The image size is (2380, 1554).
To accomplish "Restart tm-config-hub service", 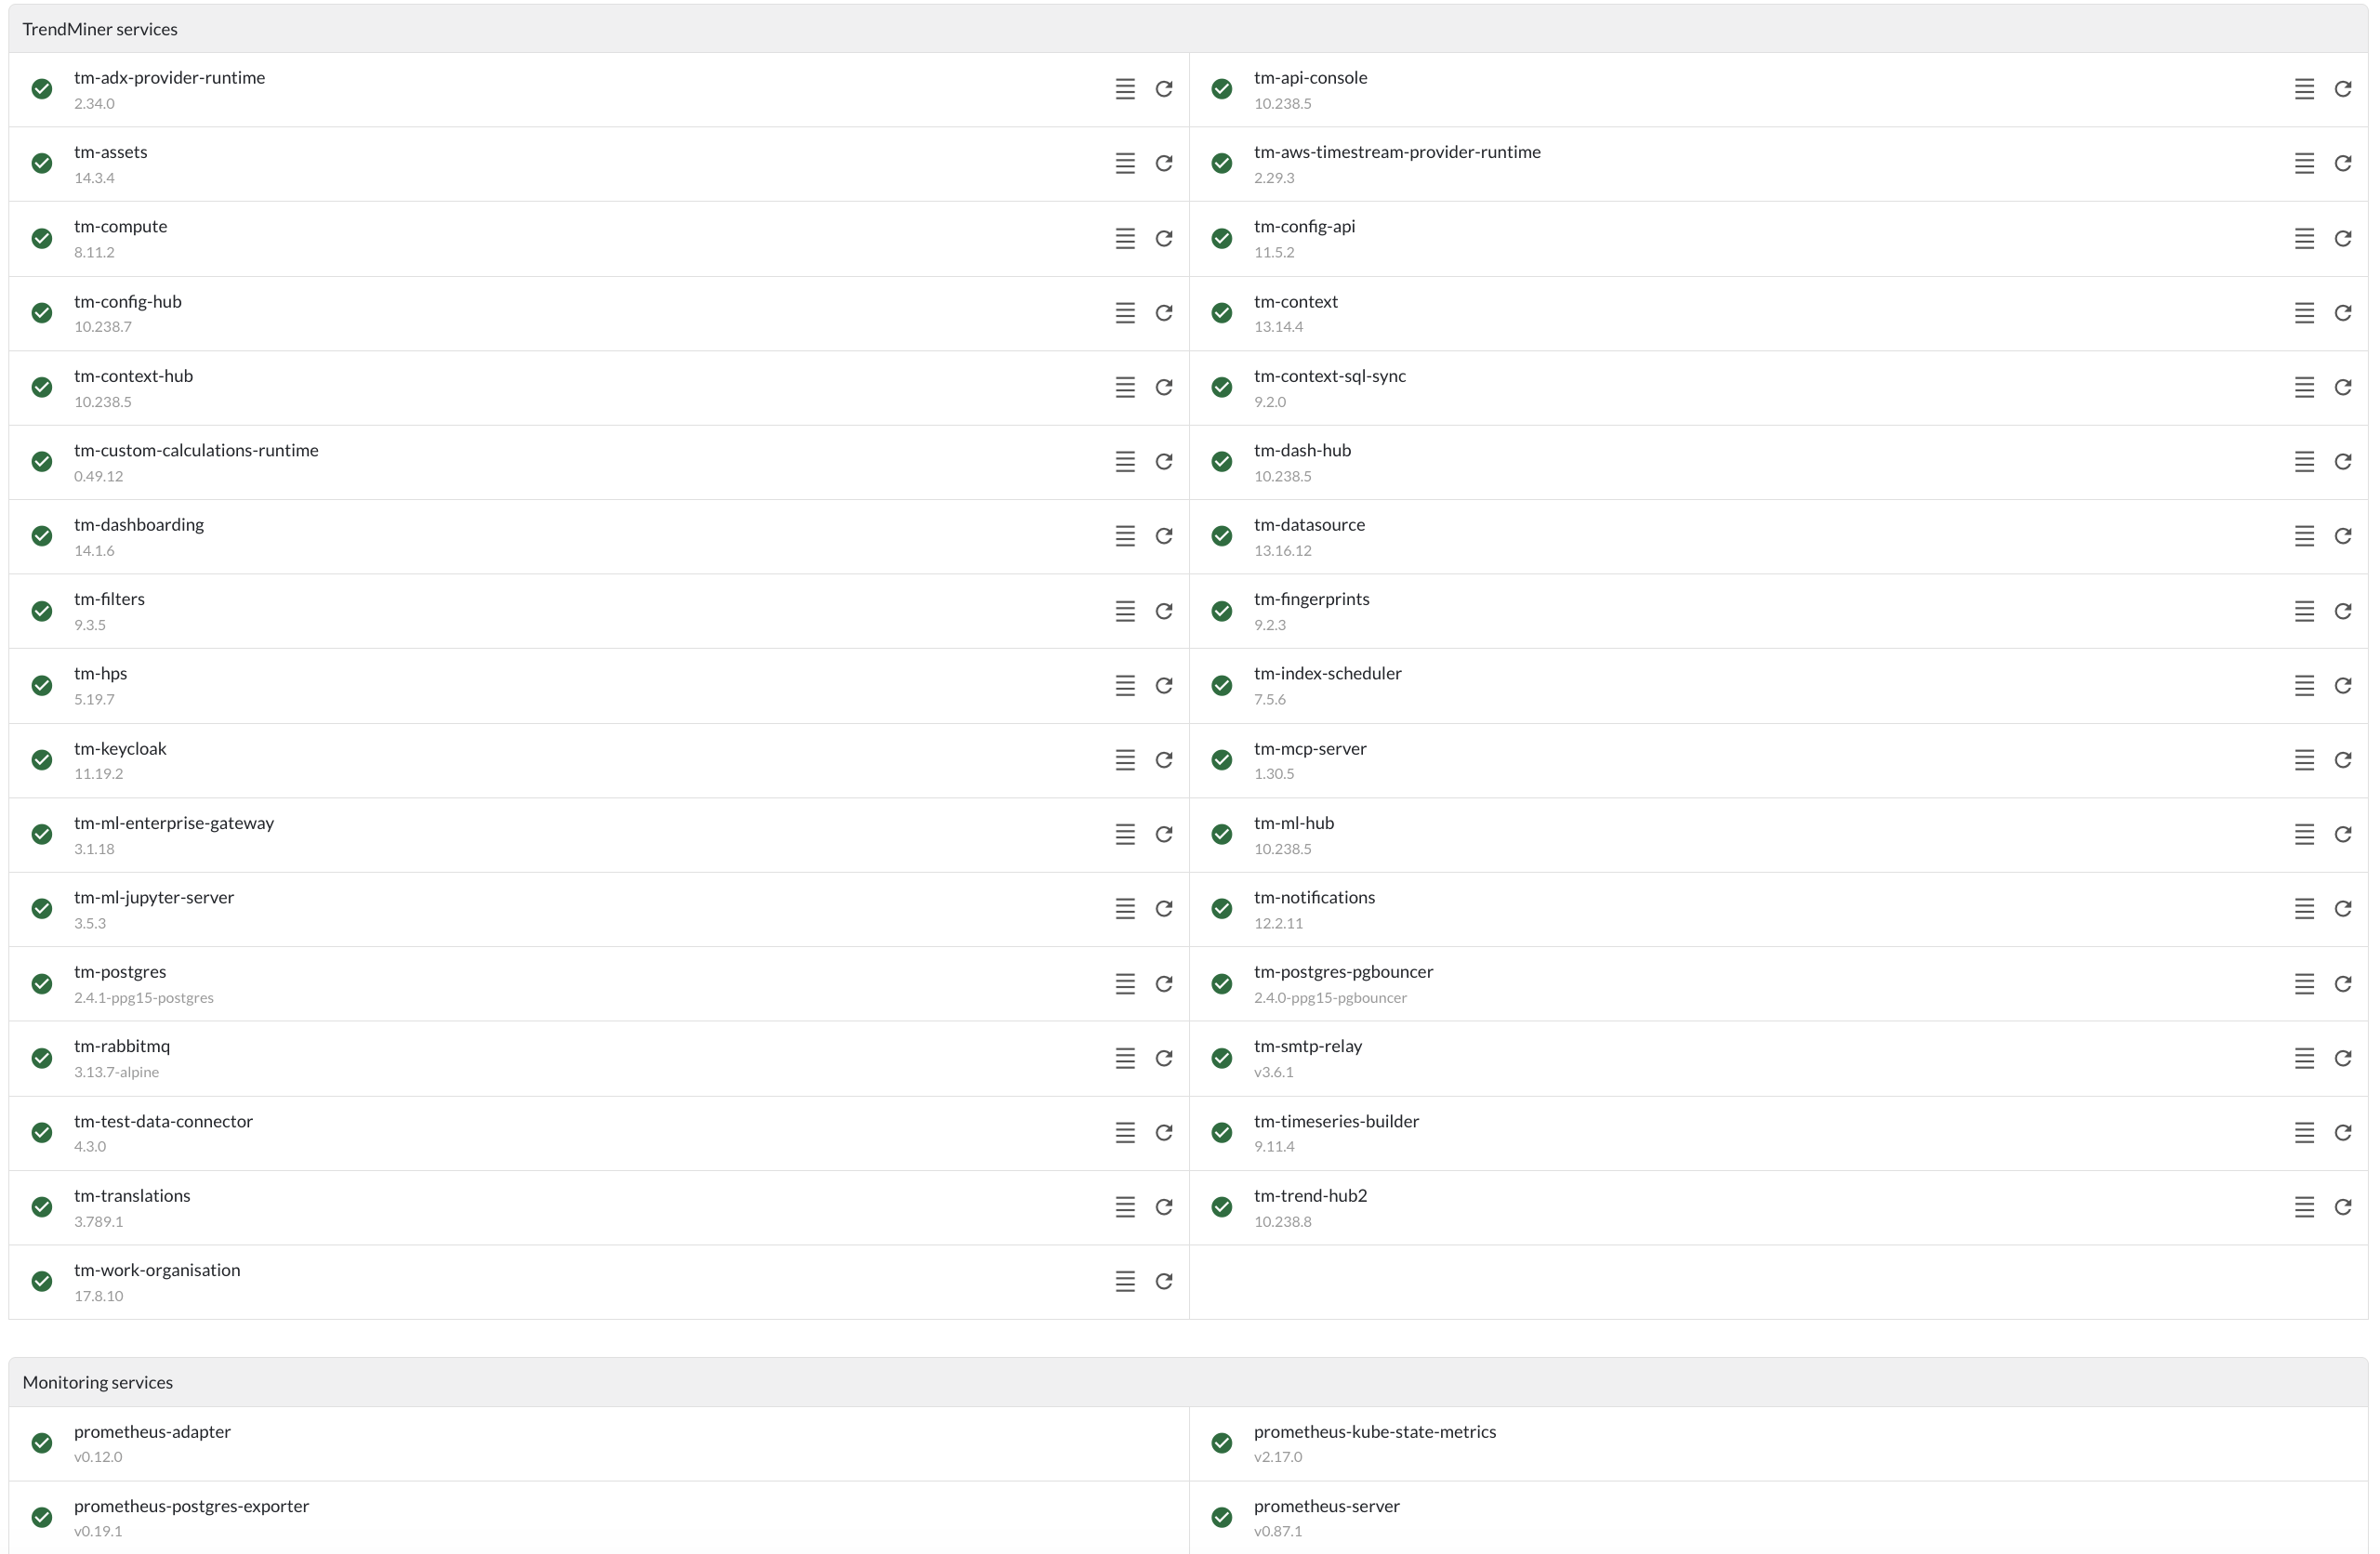I will click(x=1164, y=313).
